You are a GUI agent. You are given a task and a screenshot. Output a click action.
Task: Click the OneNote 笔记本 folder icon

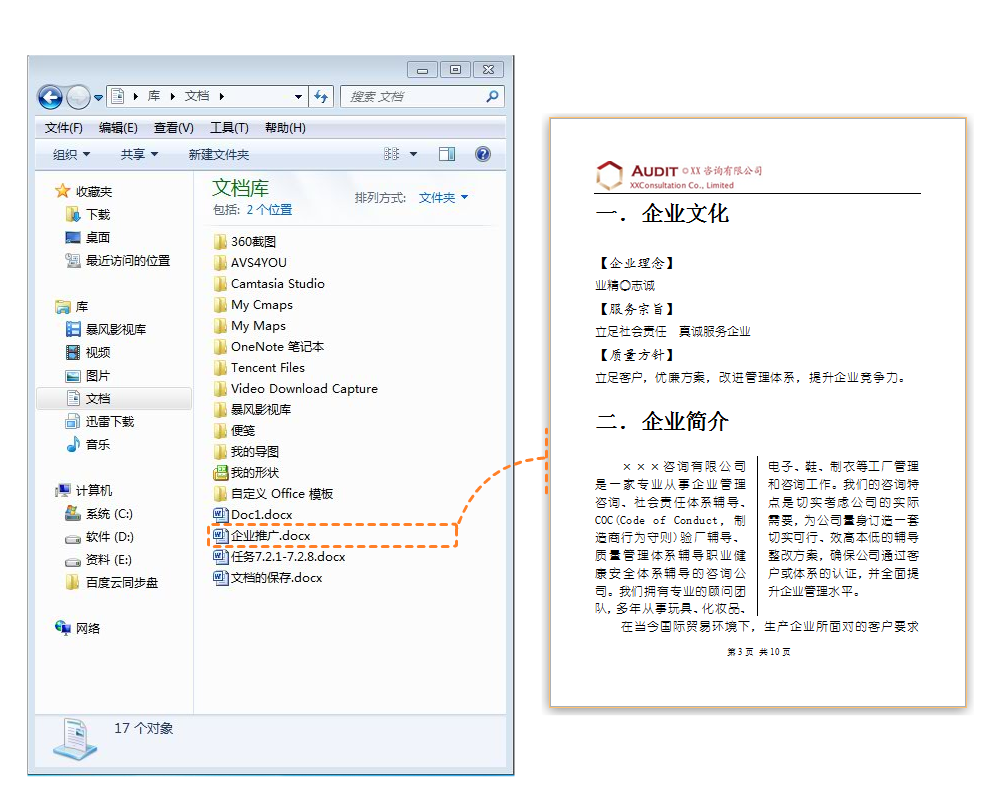220,347
